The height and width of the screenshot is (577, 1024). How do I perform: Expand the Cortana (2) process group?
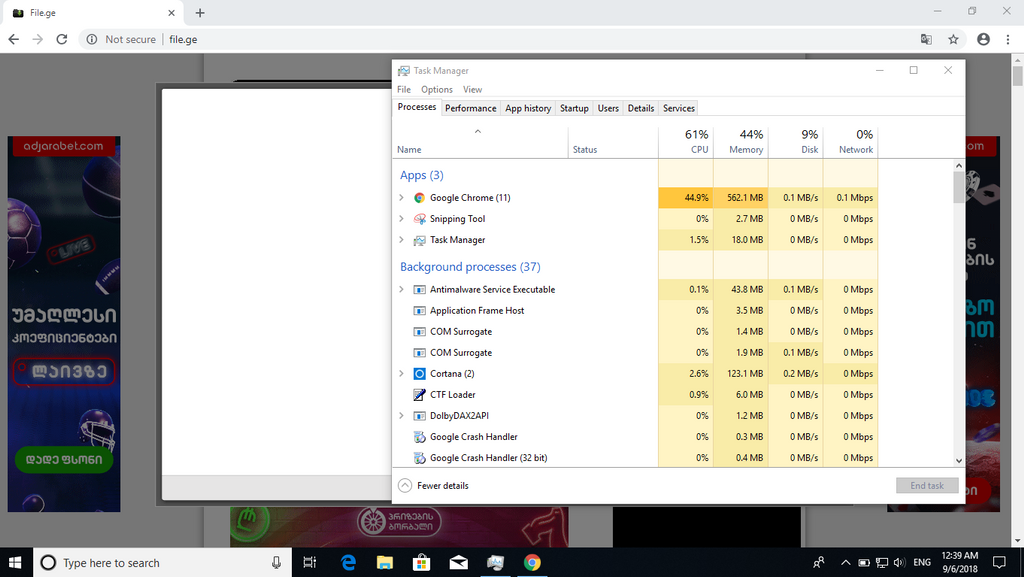pos(402,374)
